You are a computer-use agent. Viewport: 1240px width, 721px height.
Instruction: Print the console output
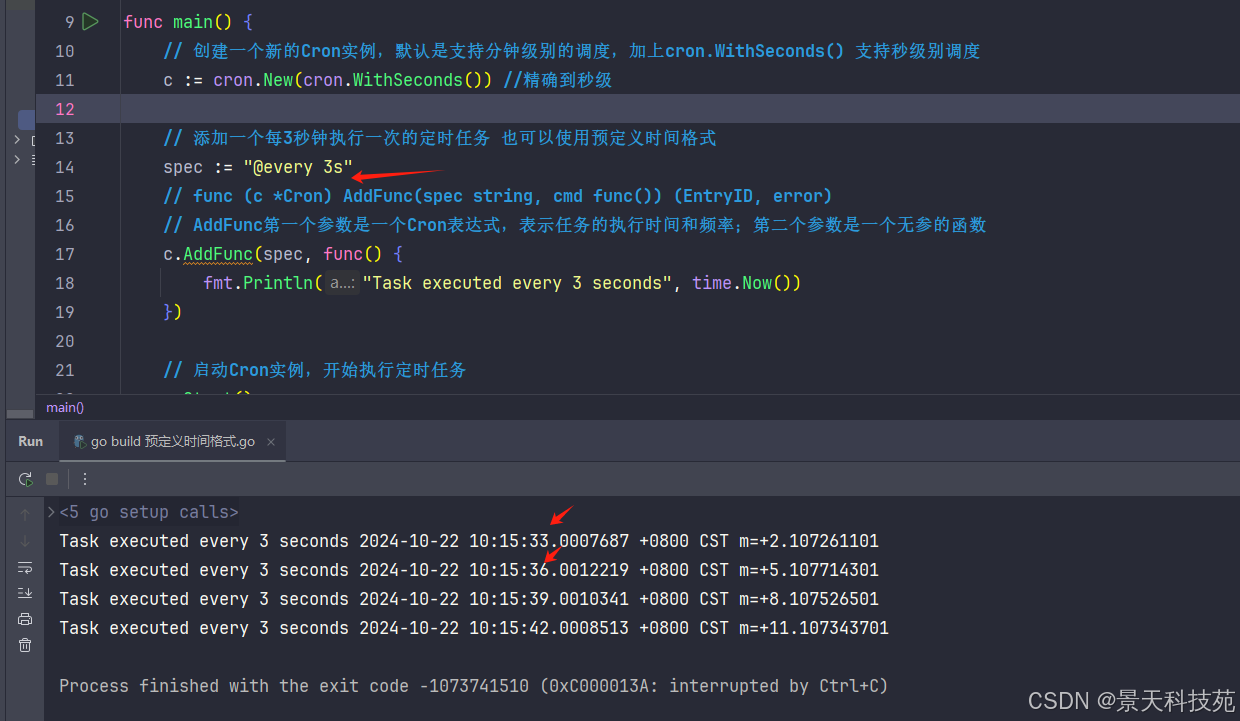click(x=25, y=619)
